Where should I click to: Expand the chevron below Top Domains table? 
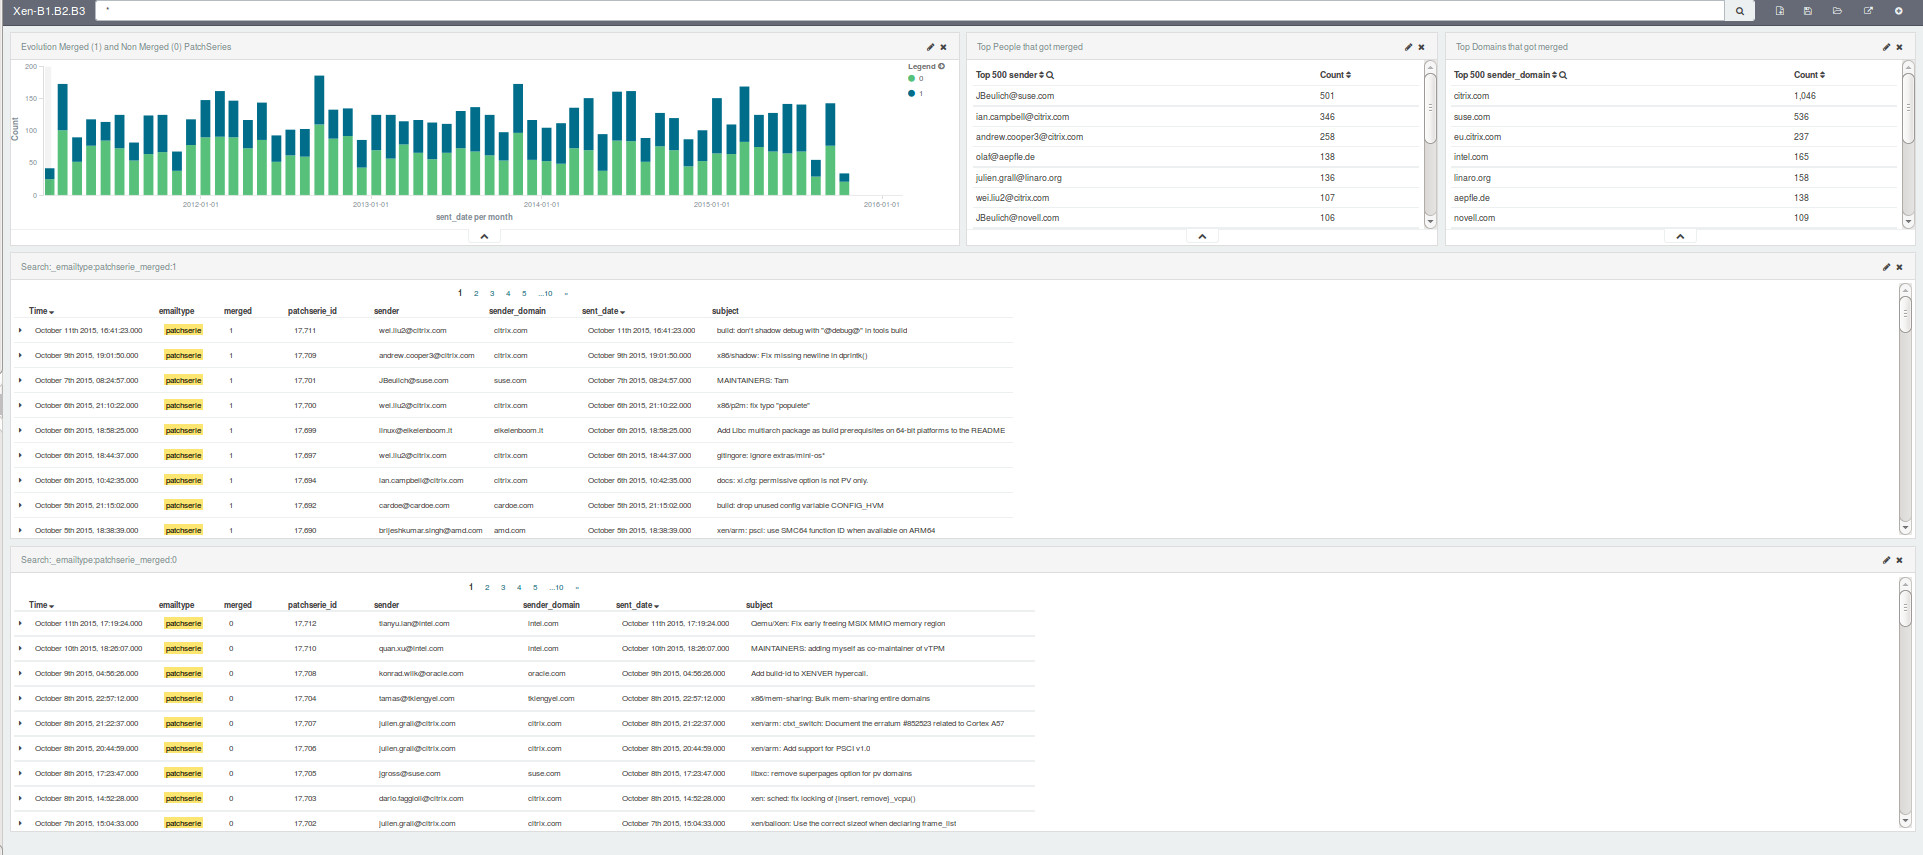coord(1680,237)
